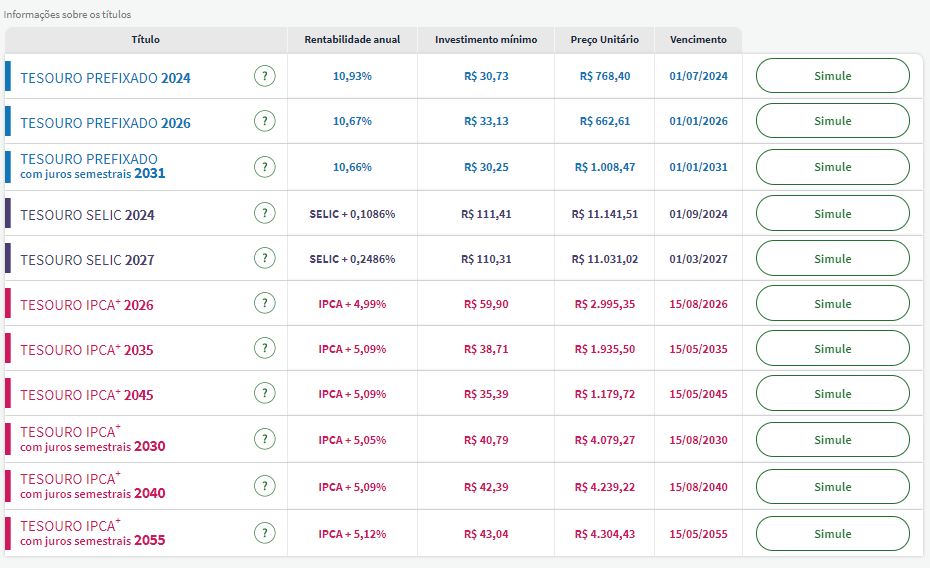Open the TESOURO PREFIXADO 2024 title

106,78
